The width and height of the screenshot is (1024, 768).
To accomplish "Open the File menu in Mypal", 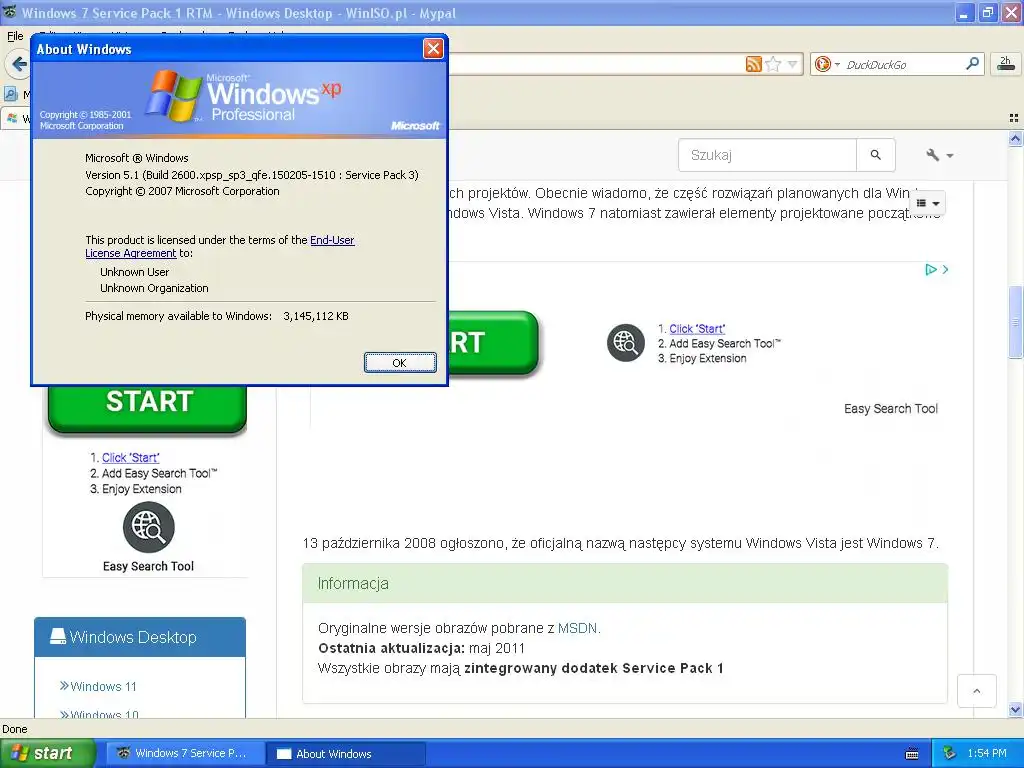I will 15,36.
